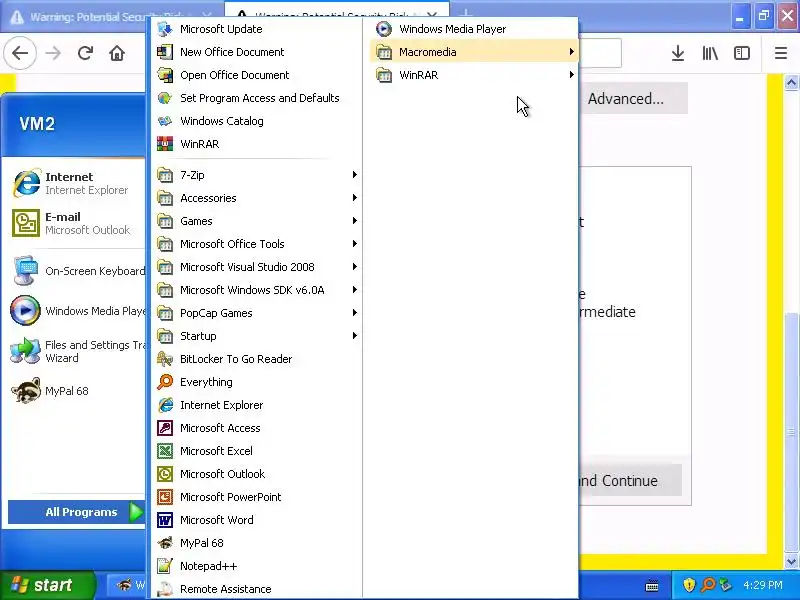Open the browser hamburger menu
This screenshot has height=600, width=800.
click(781, 53)
